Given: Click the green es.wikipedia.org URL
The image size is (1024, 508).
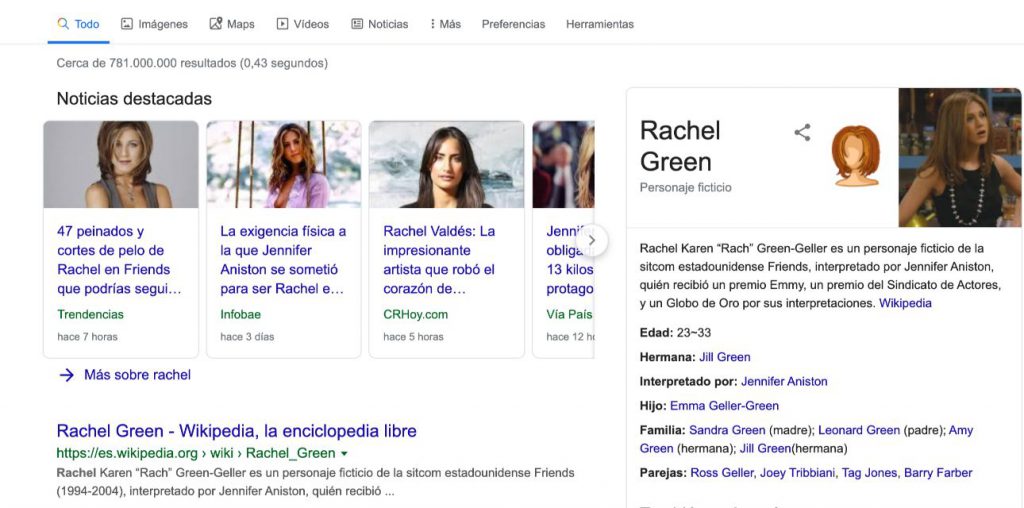Looking at the screenshot, I should coord(196,453).
